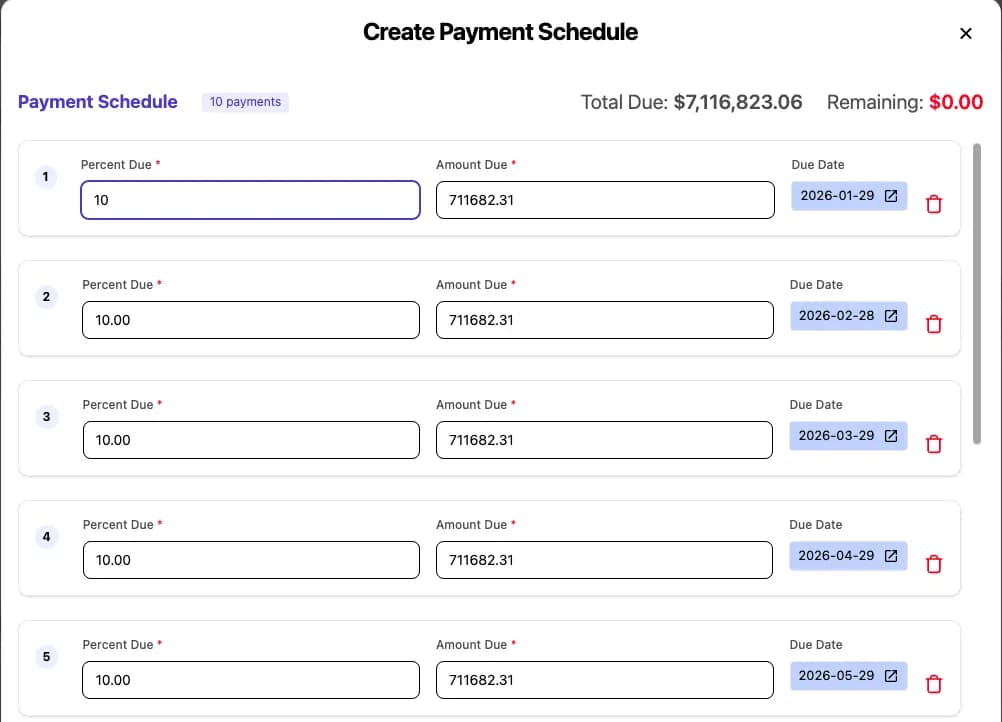The image size is (1002, 722).
Task: Close the Create Payment Schedule dialog
Action: pyautogui.click(x=965, y=33)
